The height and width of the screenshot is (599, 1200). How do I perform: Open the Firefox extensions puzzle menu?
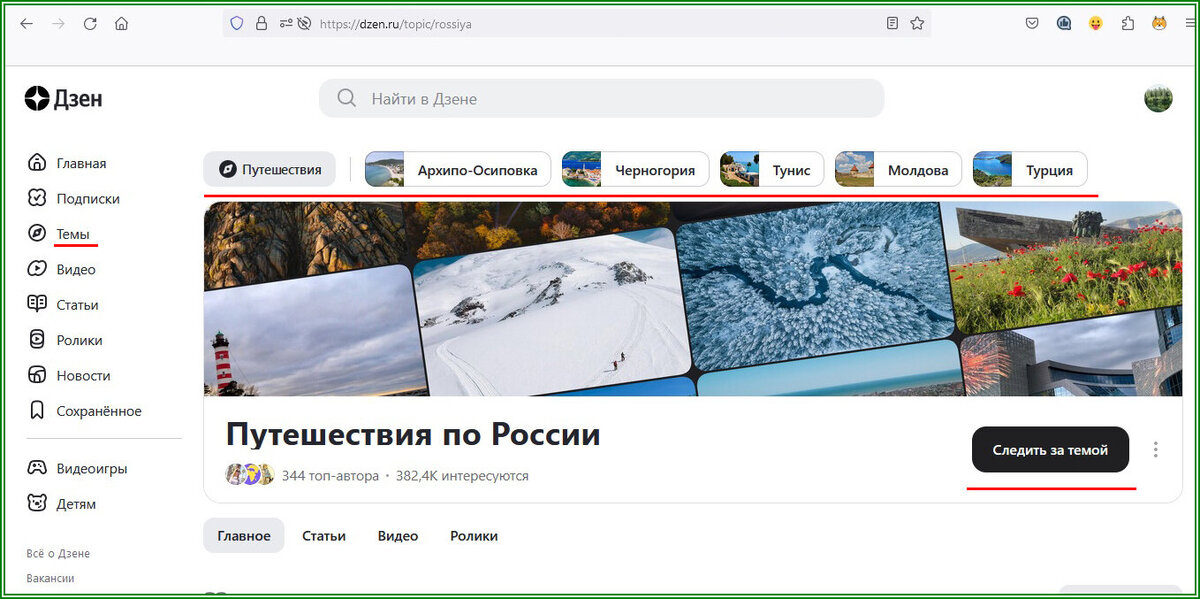click(x=1128, y=22)
